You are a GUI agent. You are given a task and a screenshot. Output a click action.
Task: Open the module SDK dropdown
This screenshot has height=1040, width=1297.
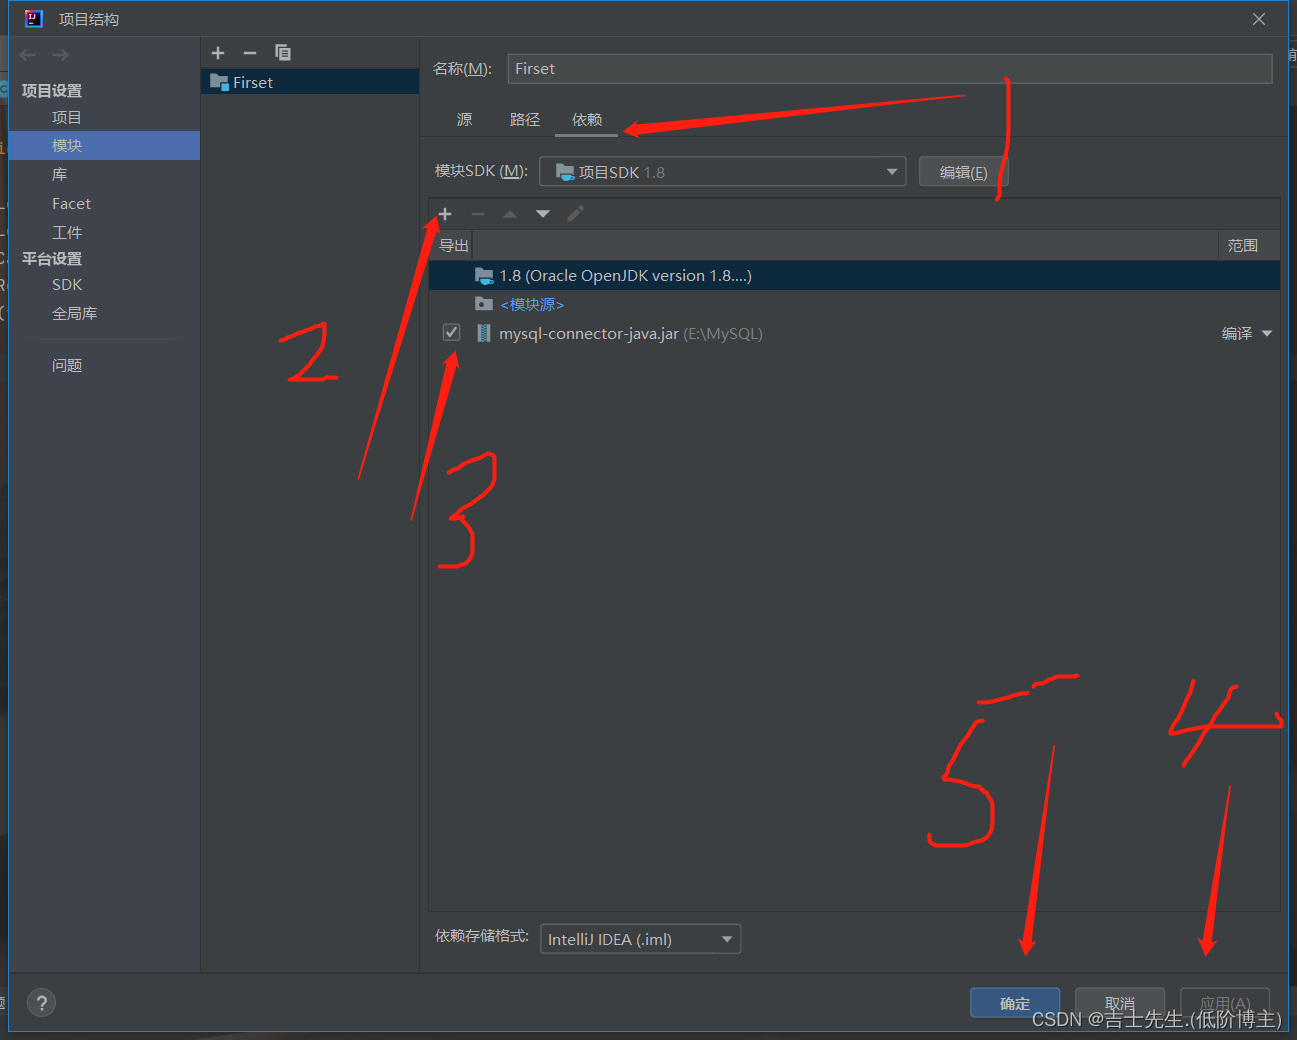tap(723, 172)
